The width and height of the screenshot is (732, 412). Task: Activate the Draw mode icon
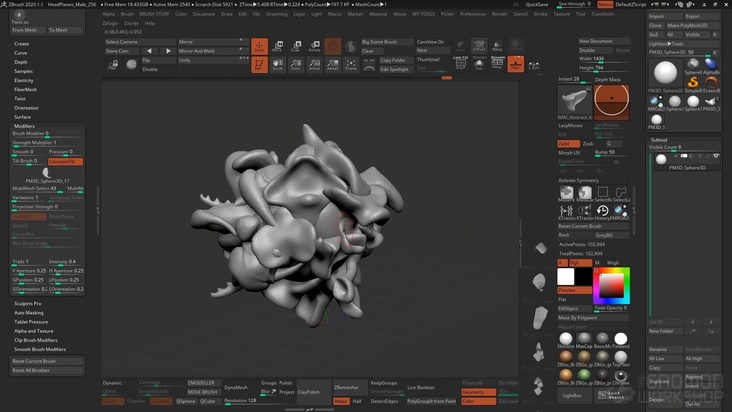pos(259,46)
